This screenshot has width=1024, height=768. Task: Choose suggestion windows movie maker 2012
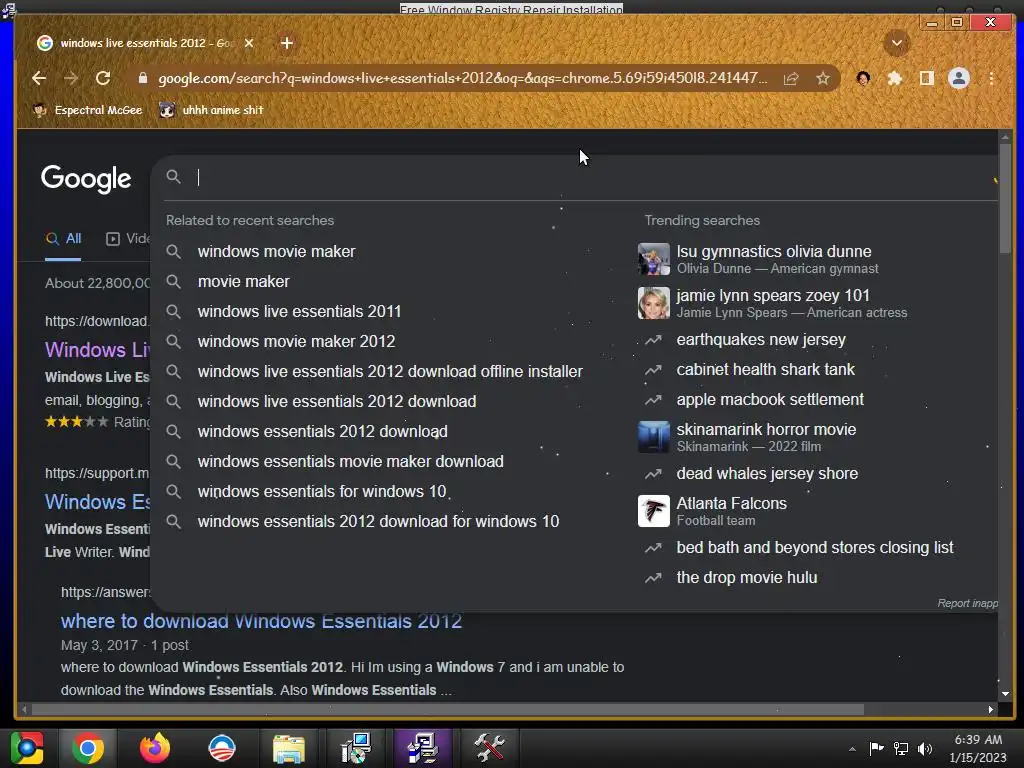[x=296, y=342]
